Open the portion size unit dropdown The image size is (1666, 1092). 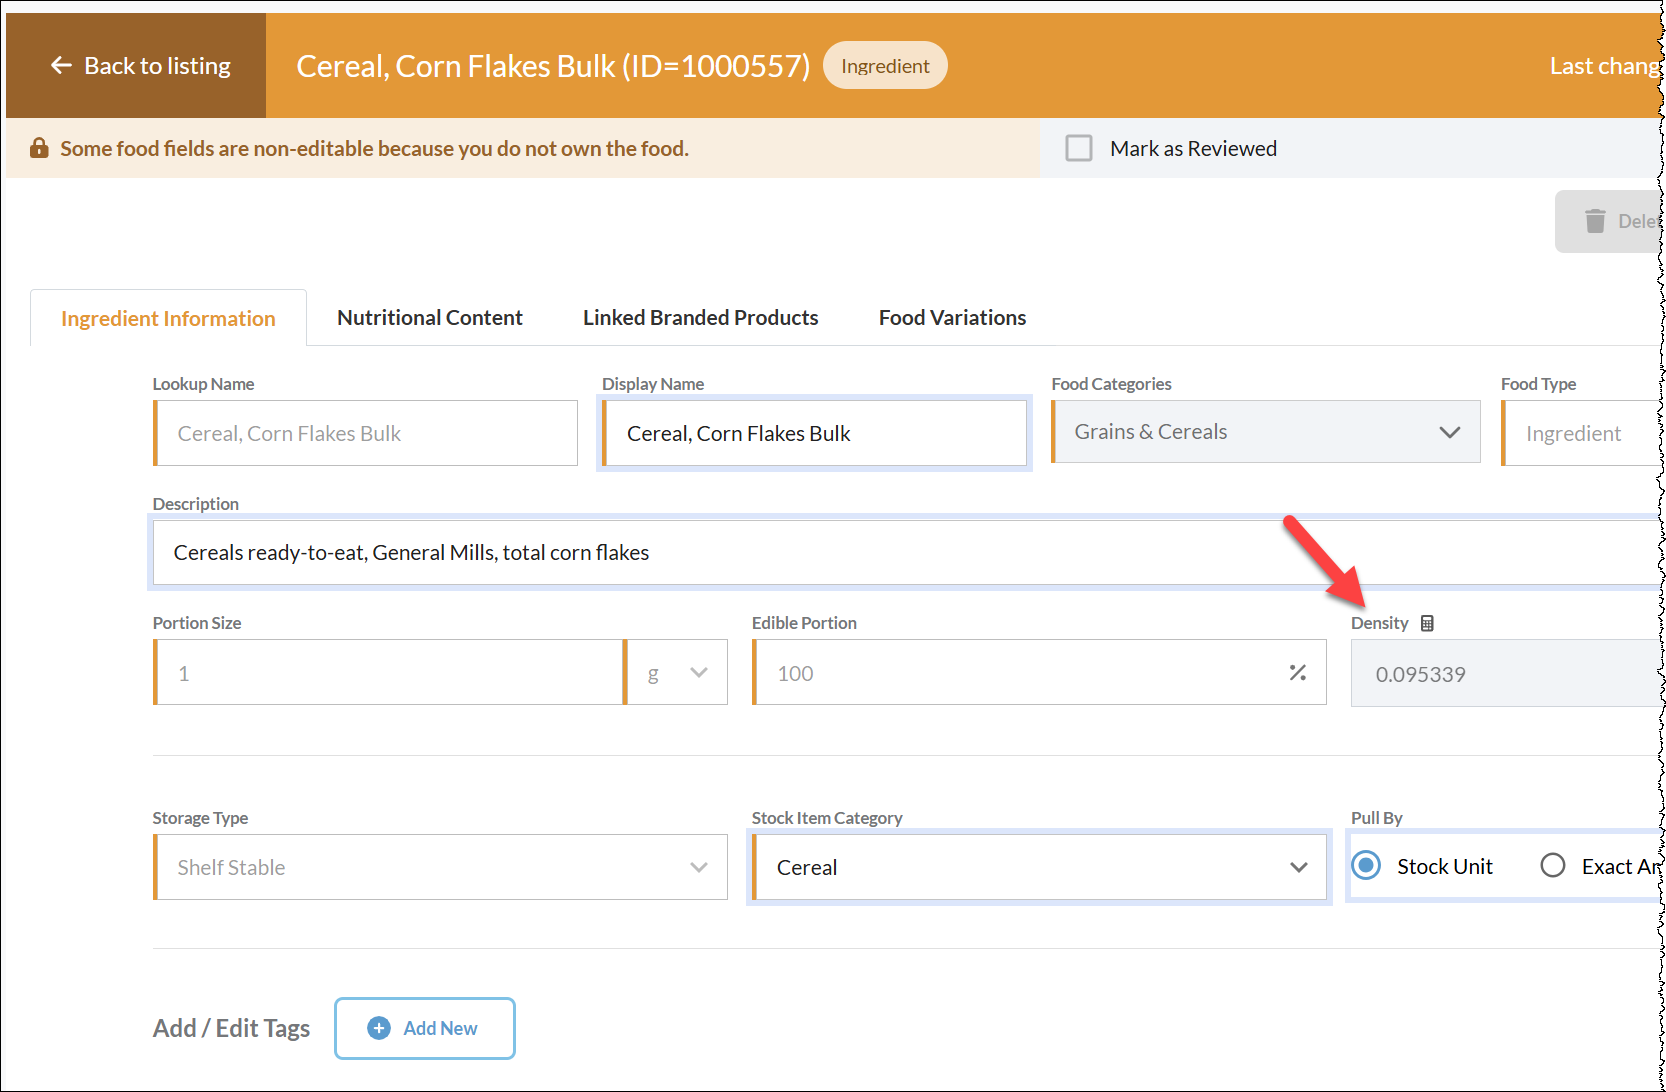(676, 673)
